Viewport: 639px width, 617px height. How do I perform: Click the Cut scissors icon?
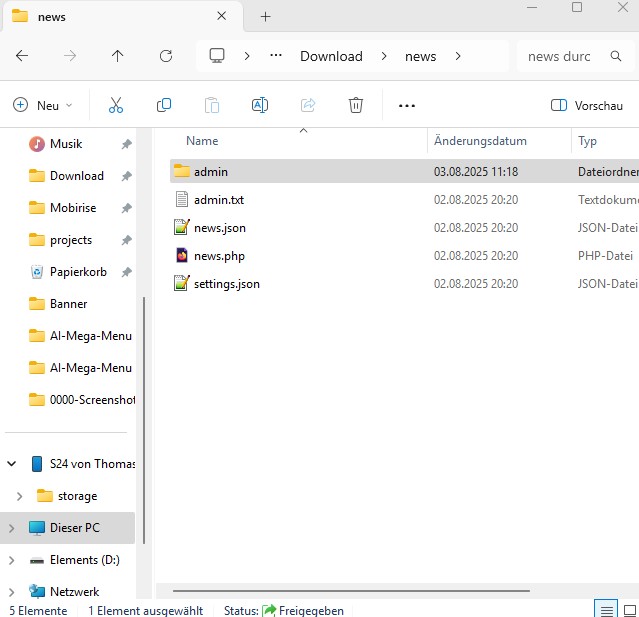pos(115,105)
